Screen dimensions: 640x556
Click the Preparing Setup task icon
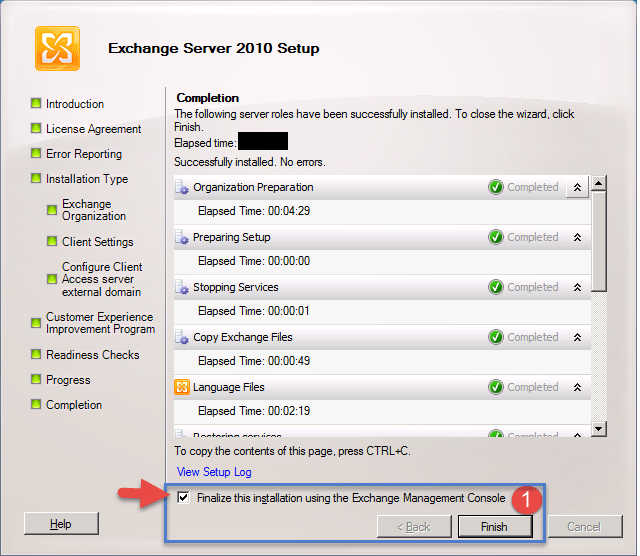pos(182,237)
